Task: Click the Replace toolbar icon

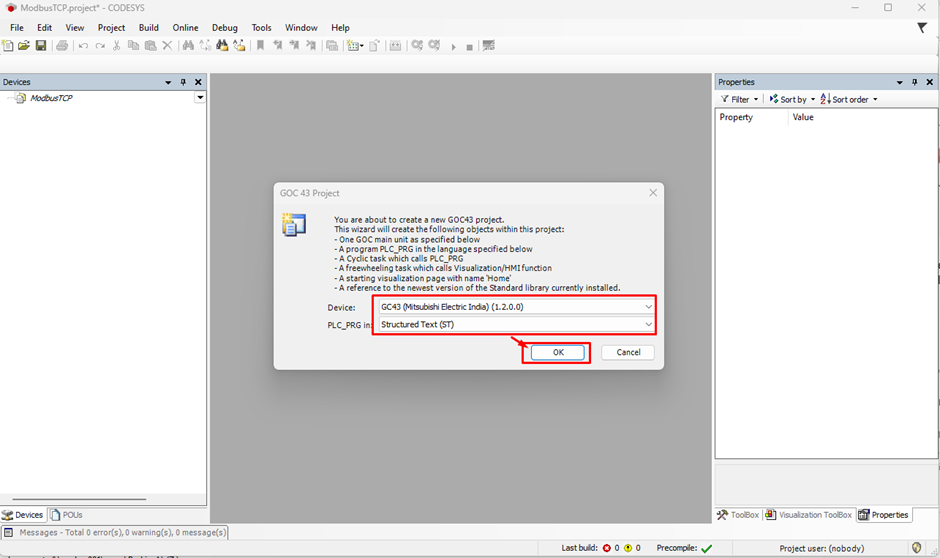Action: [205, 46]
